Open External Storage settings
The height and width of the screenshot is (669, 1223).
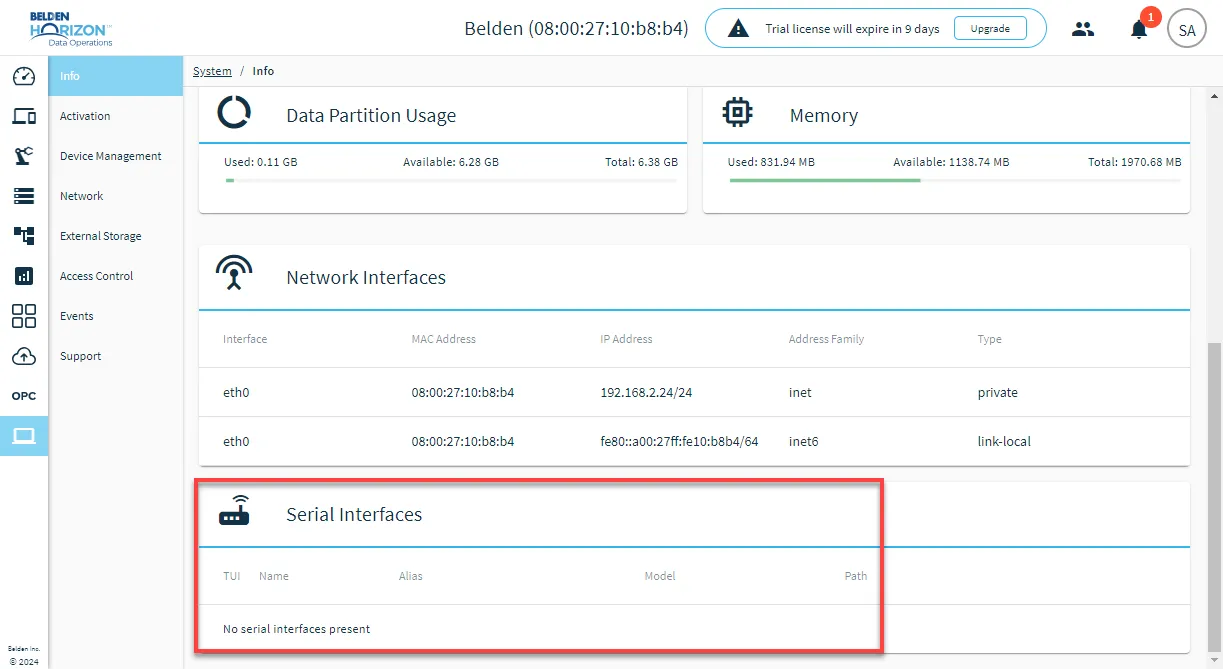coord(116,236)
